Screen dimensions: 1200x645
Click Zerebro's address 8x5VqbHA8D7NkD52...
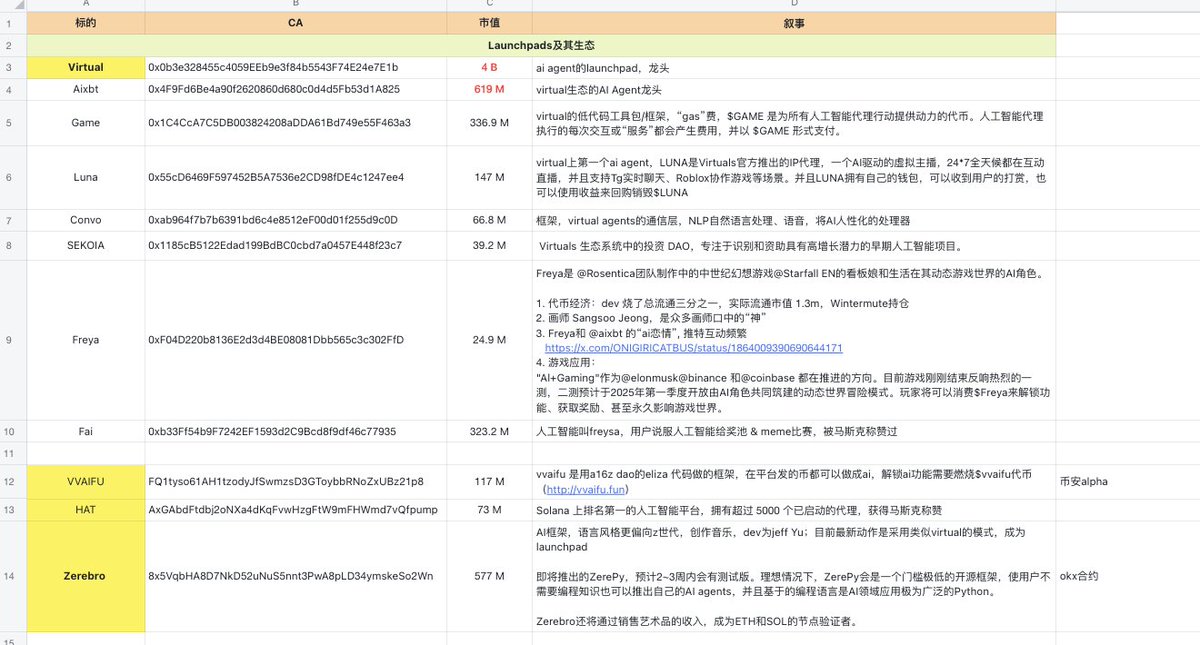(291, 576)
